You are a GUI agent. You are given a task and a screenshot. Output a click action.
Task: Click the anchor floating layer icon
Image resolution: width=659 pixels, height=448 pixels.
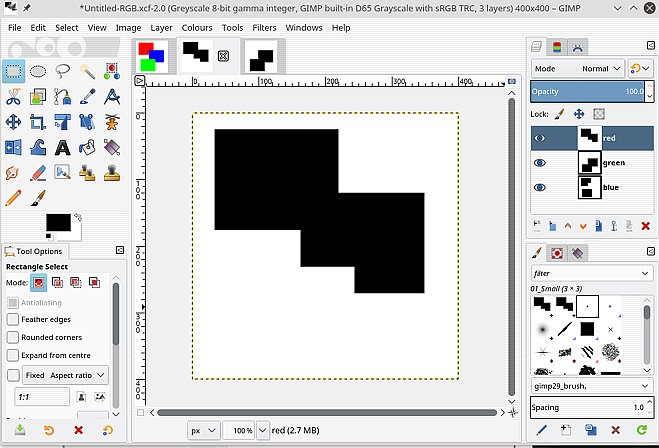[614, 227]
